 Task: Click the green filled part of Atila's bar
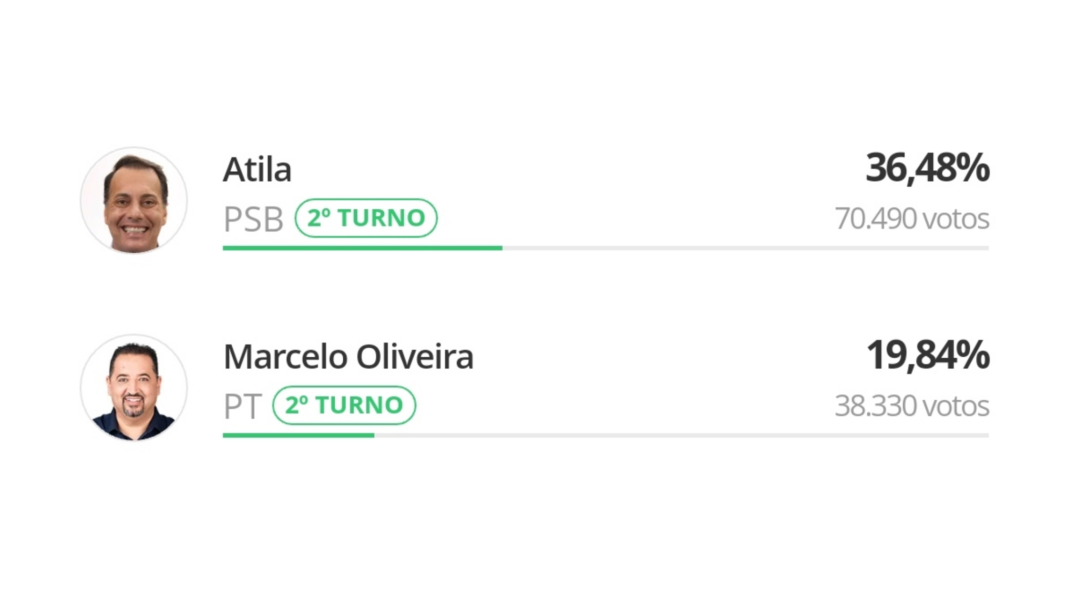(362, 248)
